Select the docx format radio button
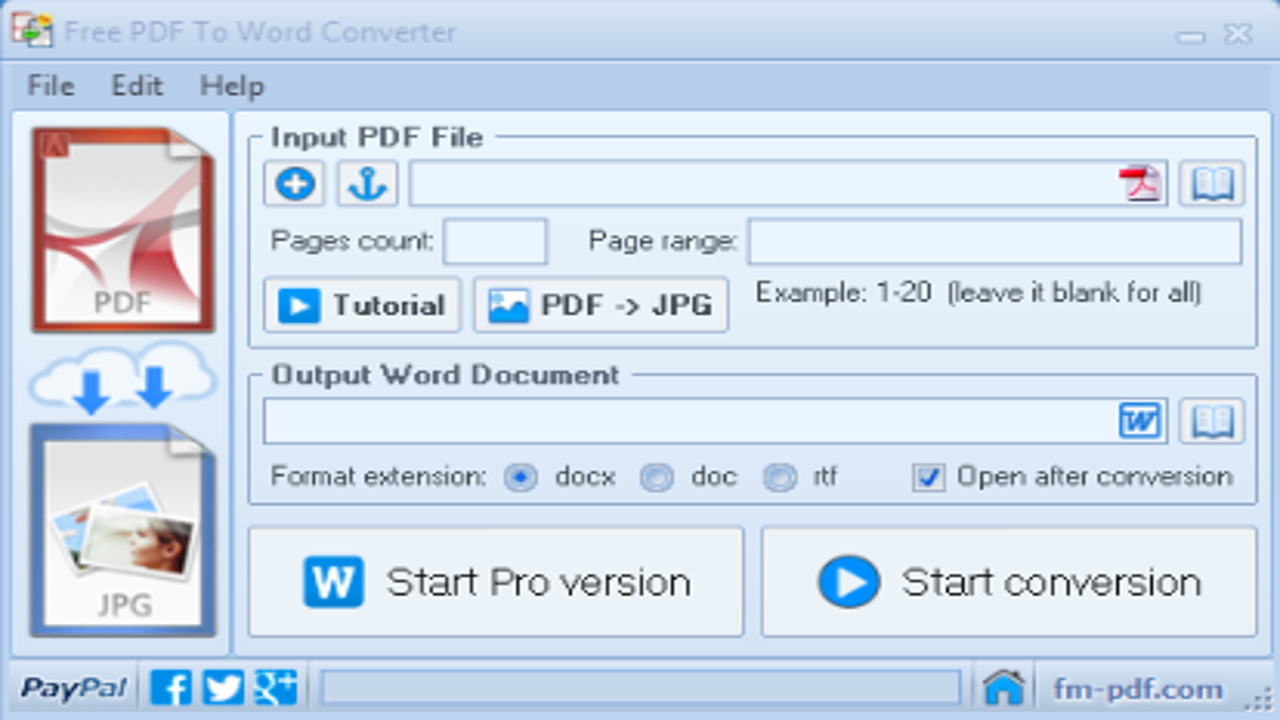1280x720 pixels. (x=520, y=477)
